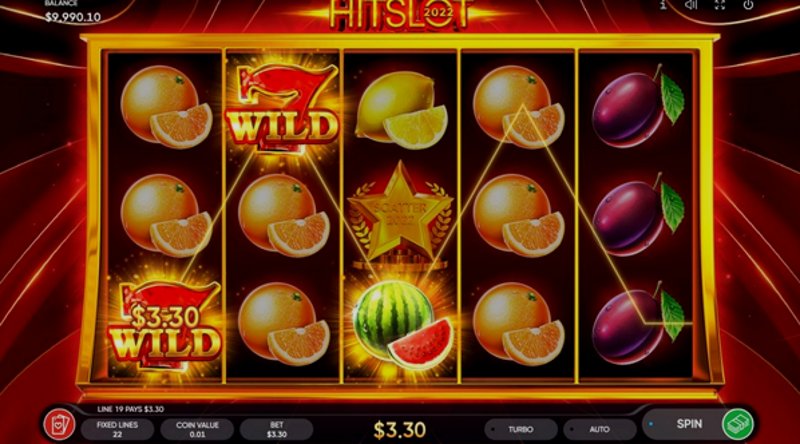Open the Coin Value selector
Screen dimensions: 800x444
click(197, 429)
